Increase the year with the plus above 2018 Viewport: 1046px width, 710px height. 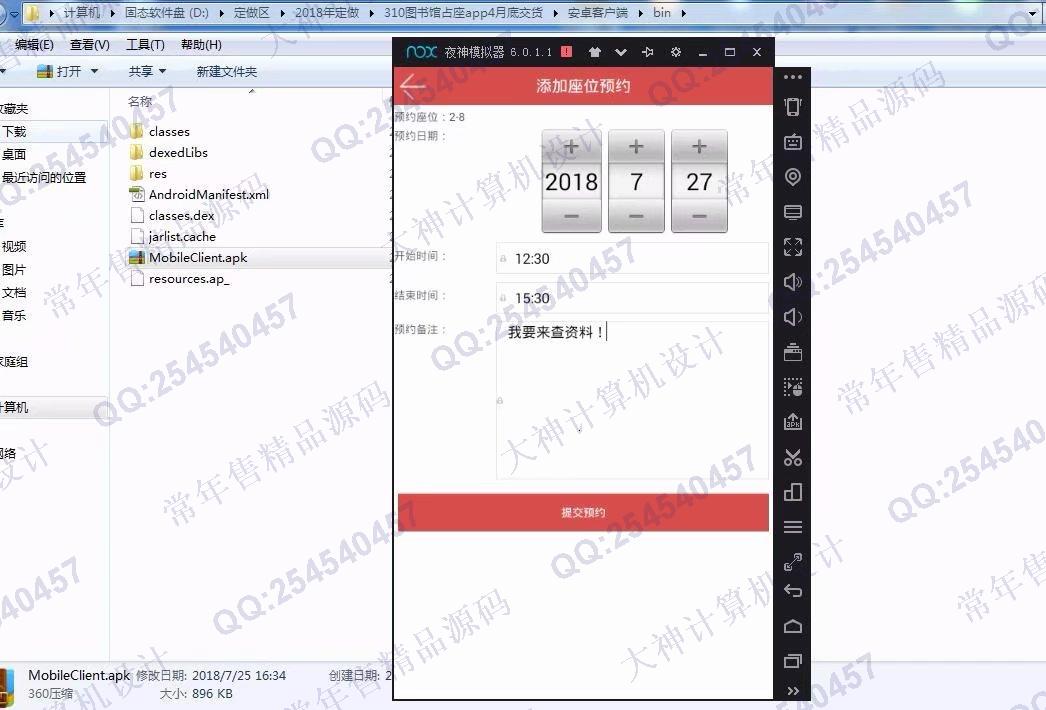pos(571,146)
